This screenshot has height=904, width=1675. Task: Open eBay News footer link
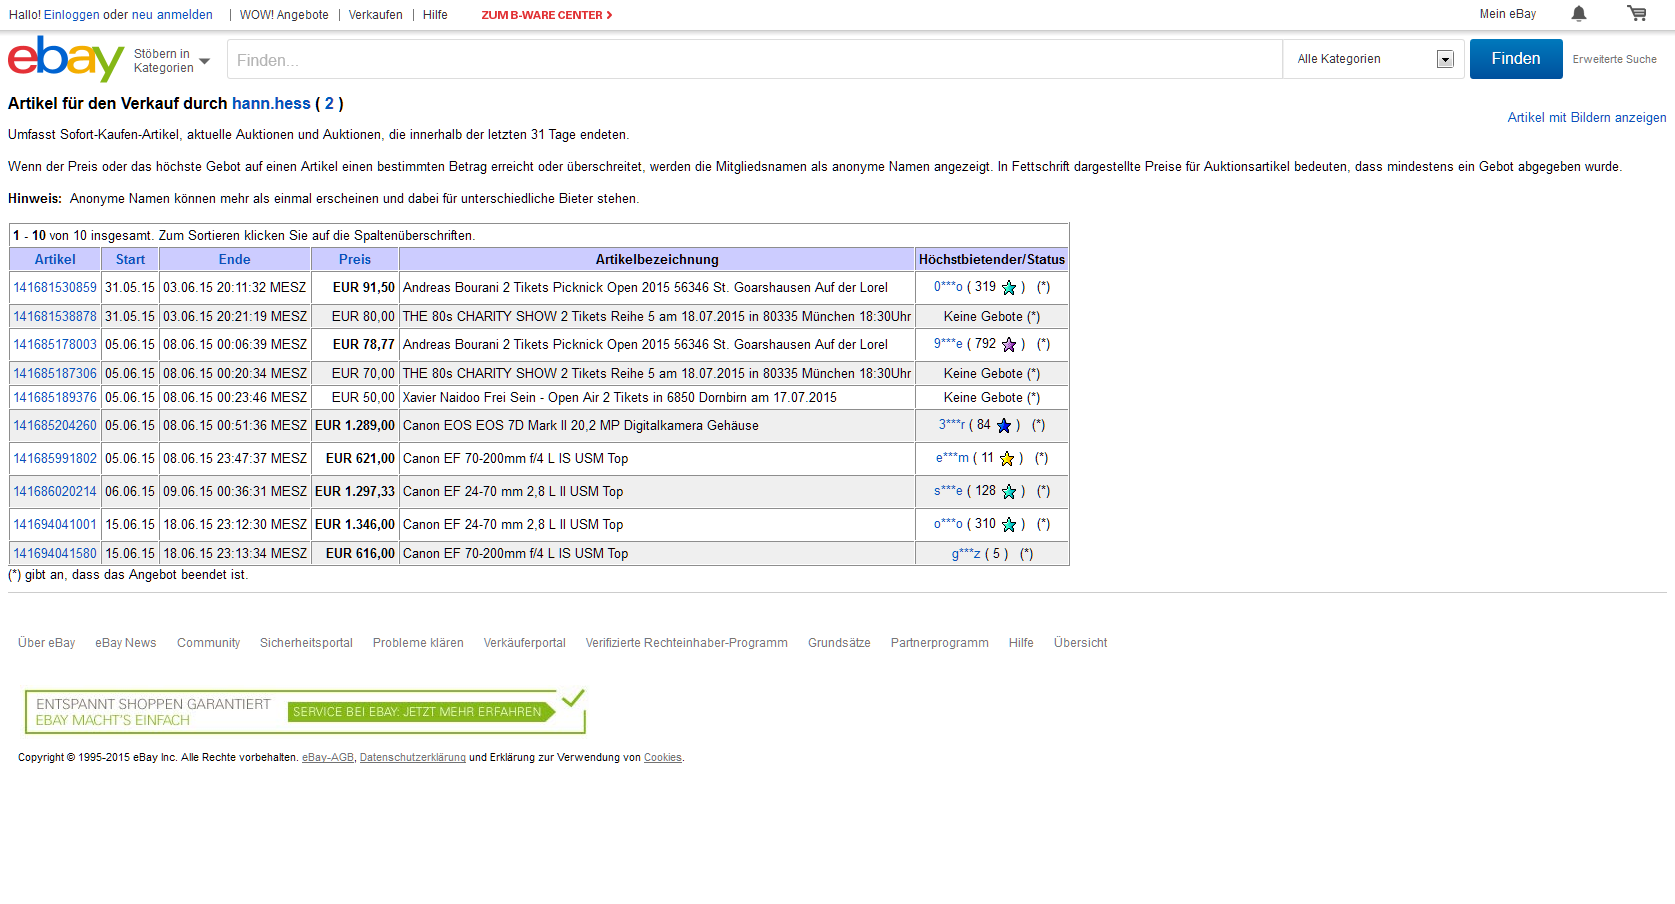click(126, 643)
